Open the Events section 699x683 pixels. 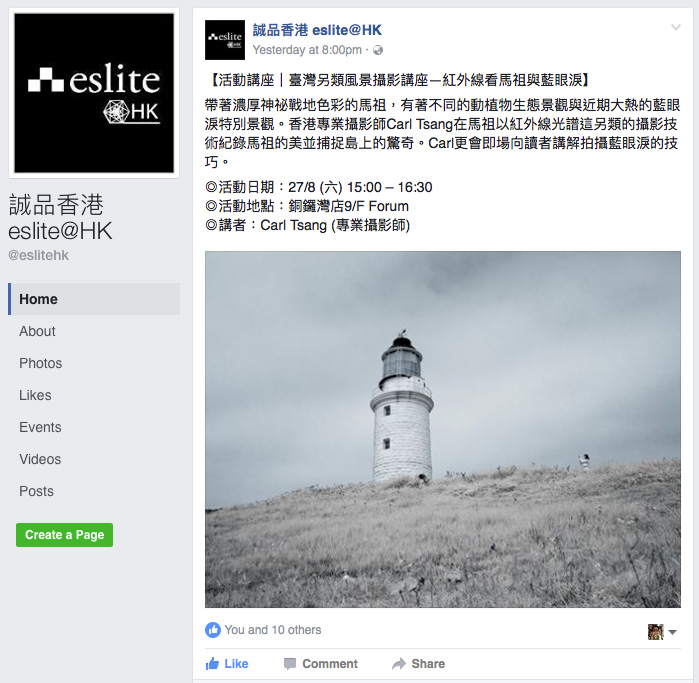[40, 427]
